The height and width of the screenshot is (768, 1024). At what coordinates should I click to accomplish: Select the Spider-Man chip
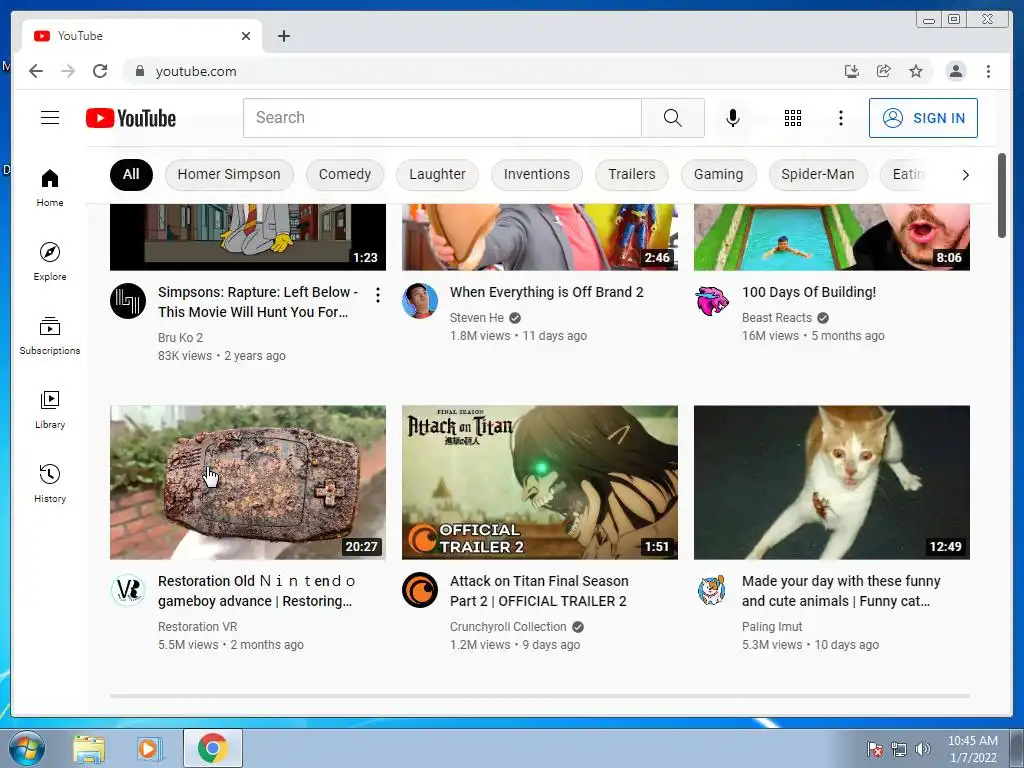[x=818, y=174]
